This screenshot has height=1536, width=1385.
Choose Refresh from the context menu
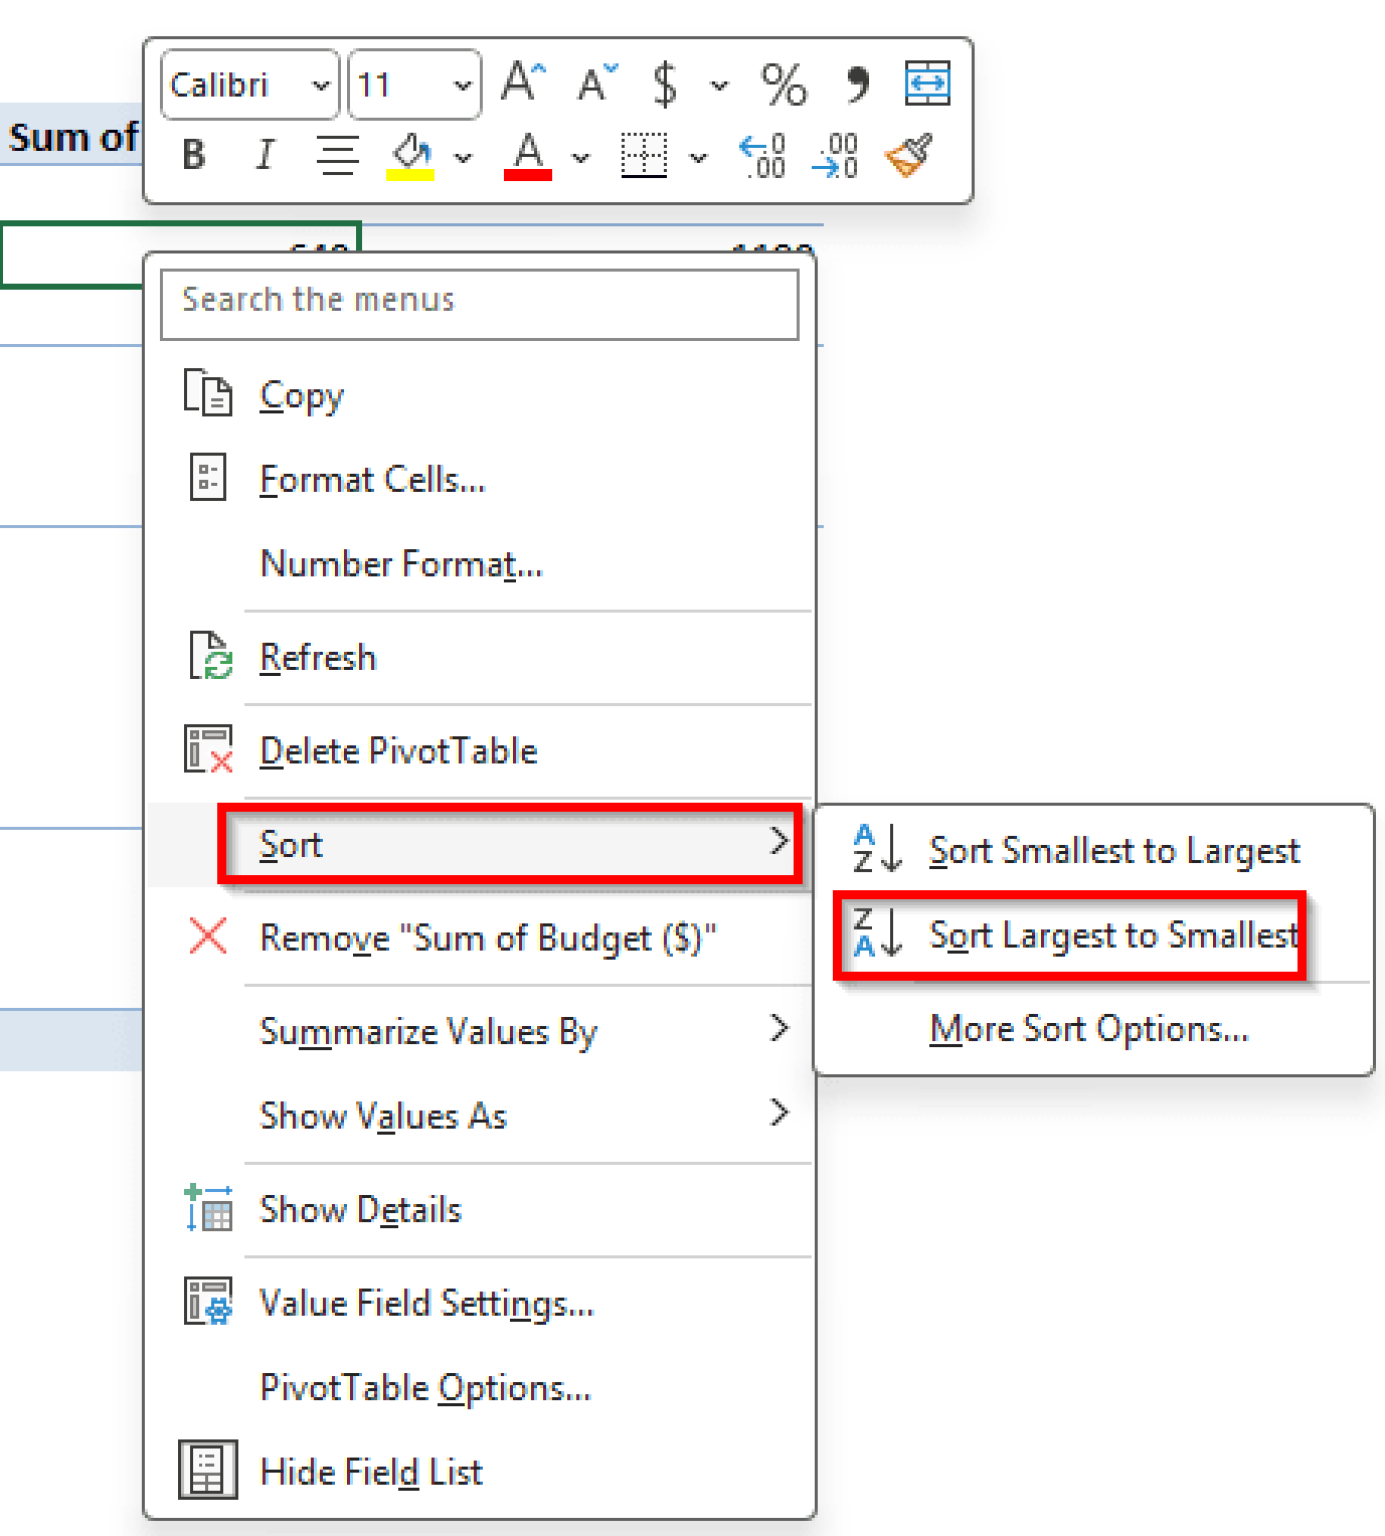click(x=318, y=658)
